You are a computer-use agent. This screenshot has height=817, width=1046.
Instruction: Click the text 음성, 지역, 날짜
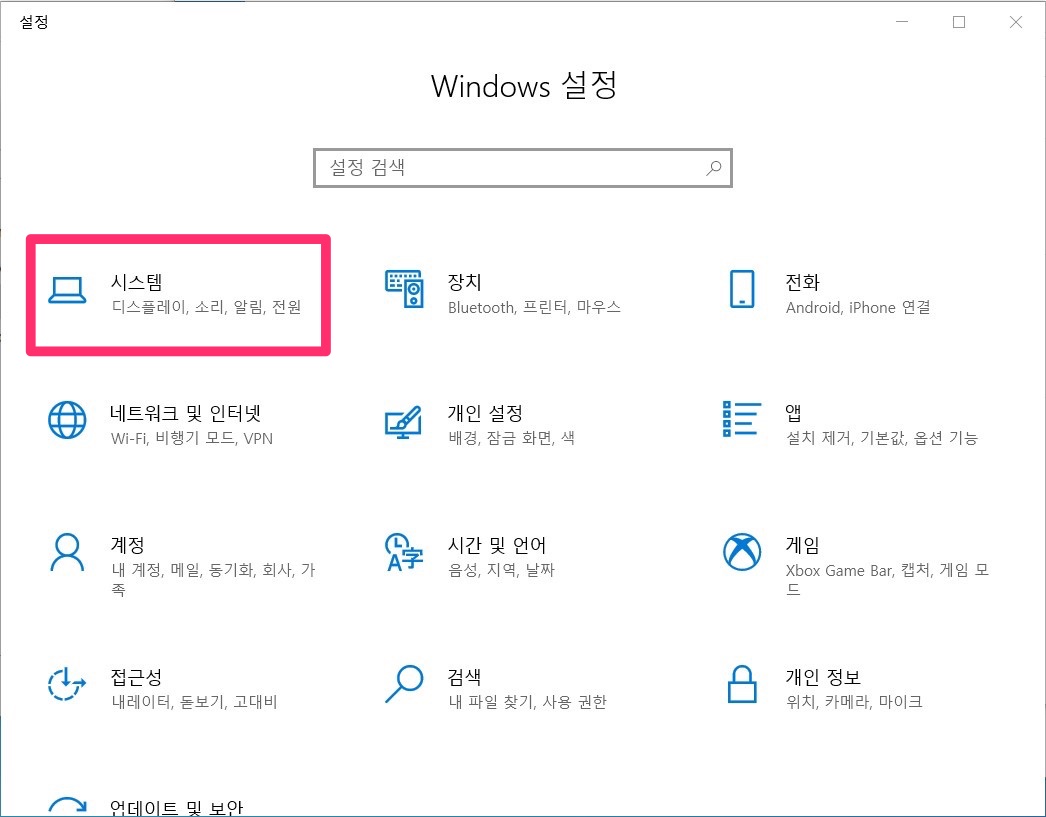pyautogui.click(x=502, y=570)
